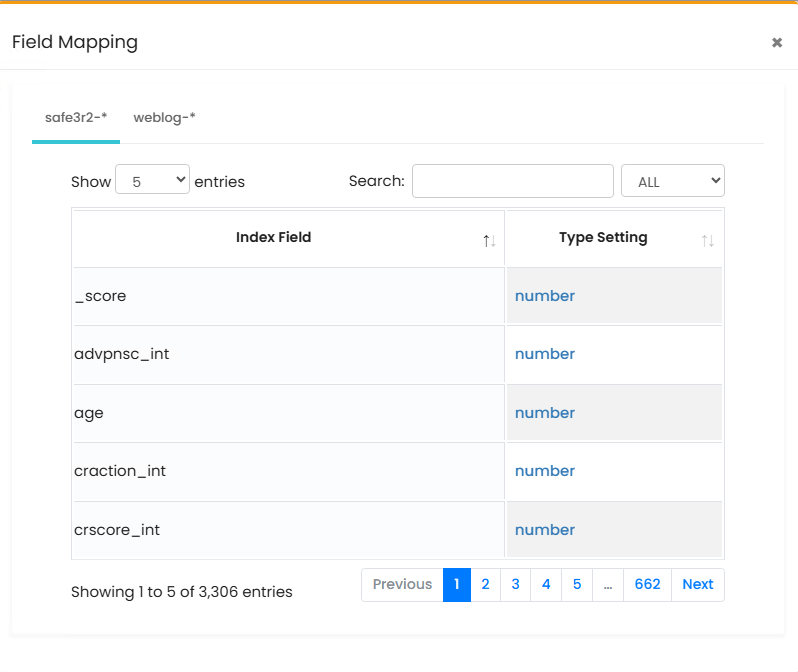The image size is (798, 672).
Task: Select the age index field cell
Action: click(x=289, y=413)
